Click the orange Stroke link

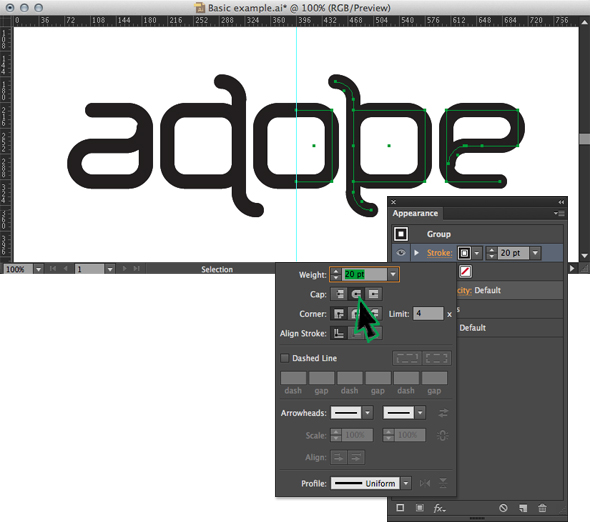click(439, 253)
